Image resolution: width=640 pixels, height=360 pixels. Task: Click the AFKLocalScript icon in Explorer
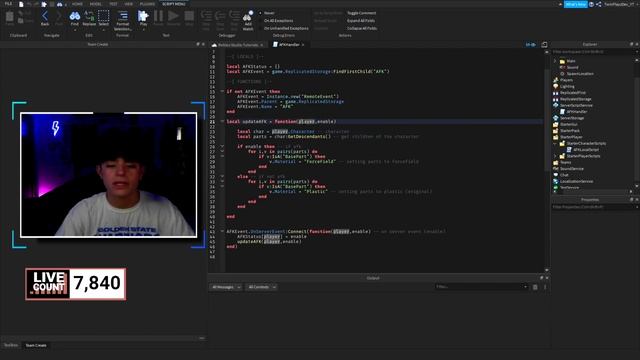[x=569, y=150]
